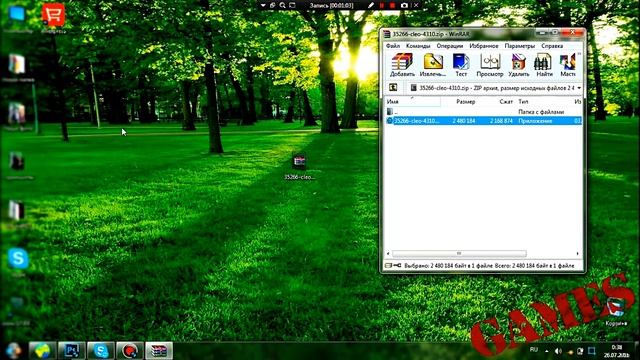Open the Файл menu in WinRAR
Screen dimensions: 640x360
pos(393,46)
